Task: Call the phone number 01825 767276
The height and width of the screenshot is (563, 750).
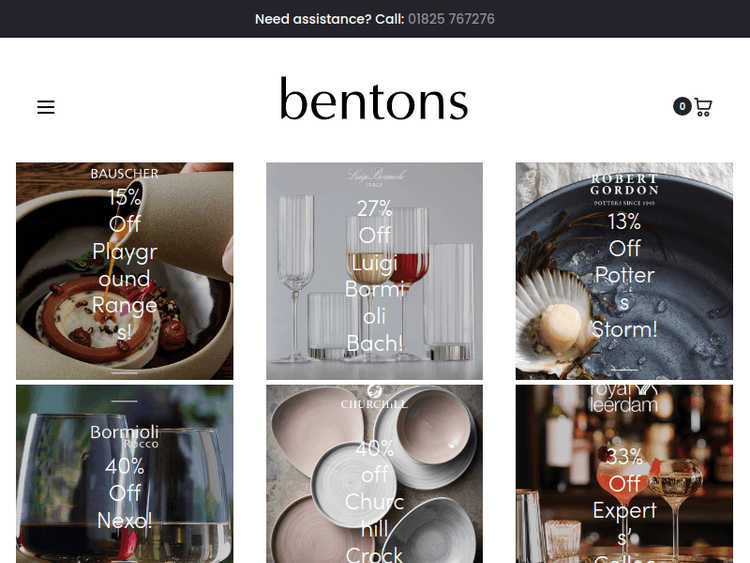Action: point(451,19)
